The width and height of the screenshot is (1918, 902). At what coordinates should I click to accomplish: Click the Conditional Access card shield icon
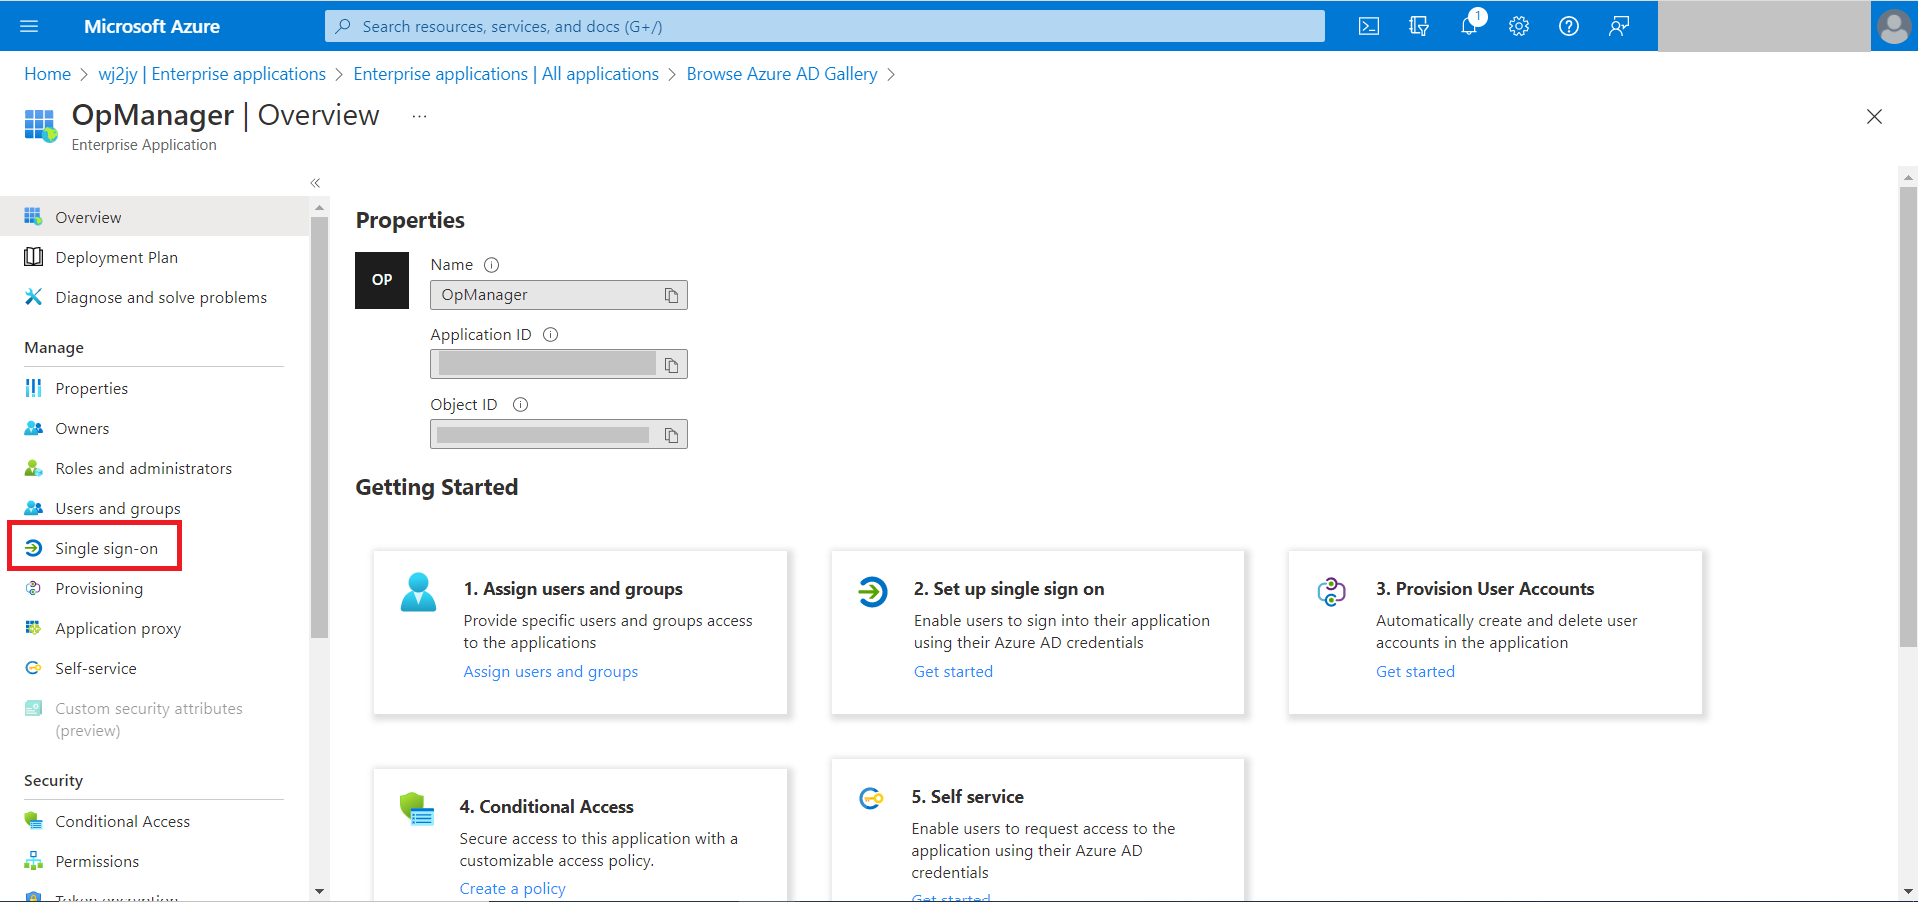(416, 808)
